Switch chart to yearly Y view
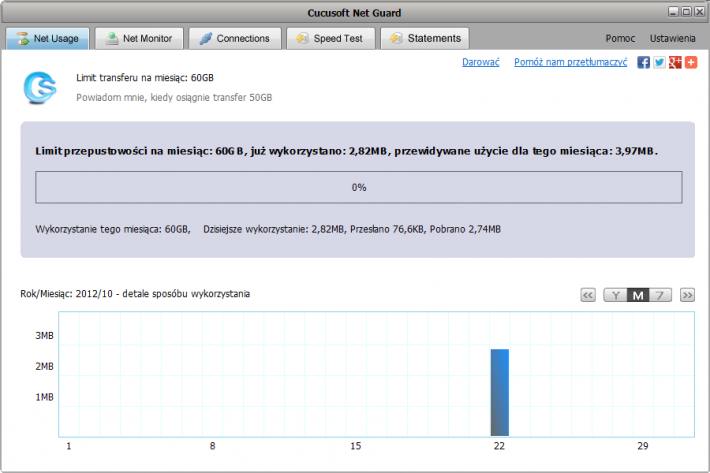This screenshot has height=473, width=710. click(615, 295)
